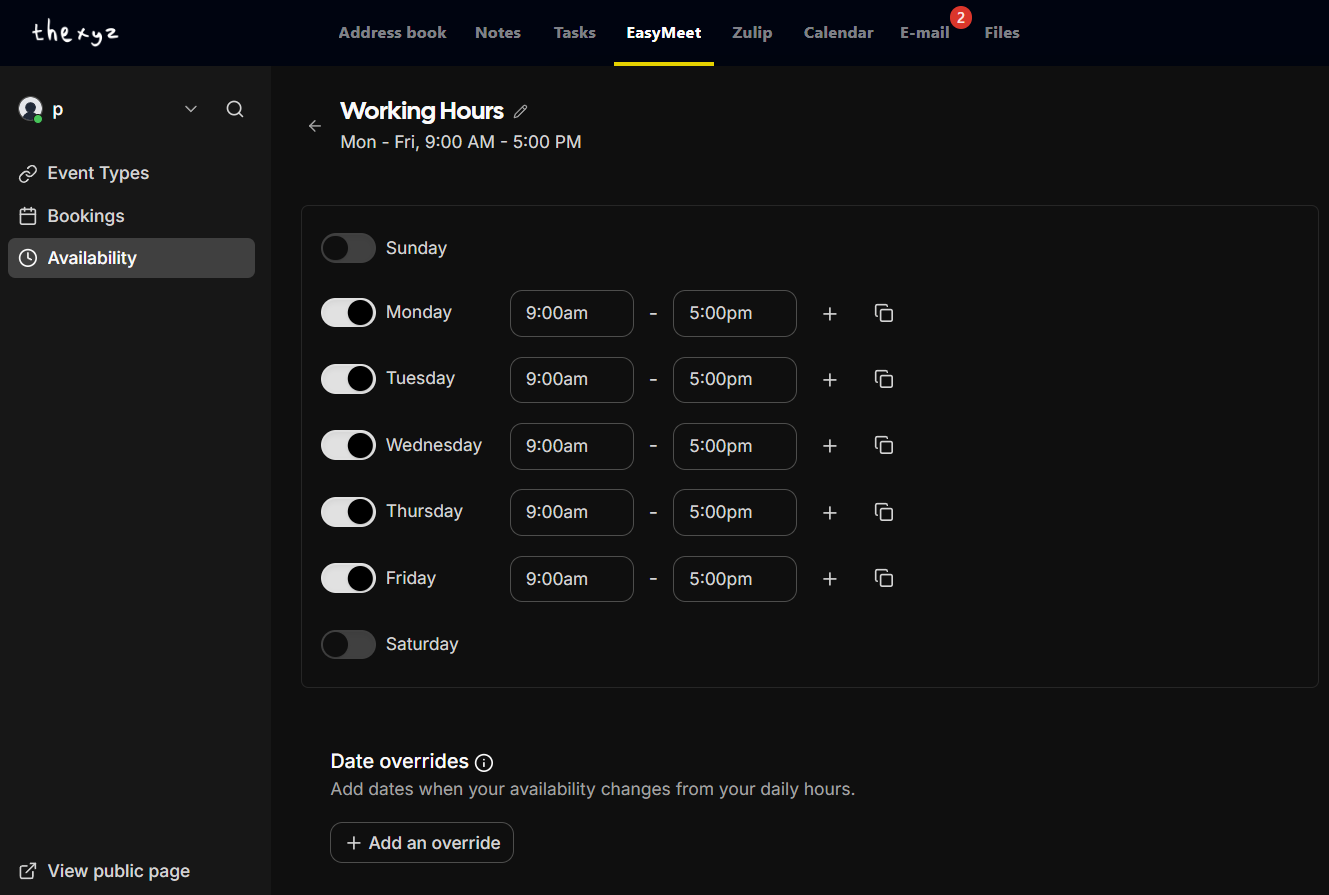Click the back arrow beside Working Hours

[x=315, y=125]
